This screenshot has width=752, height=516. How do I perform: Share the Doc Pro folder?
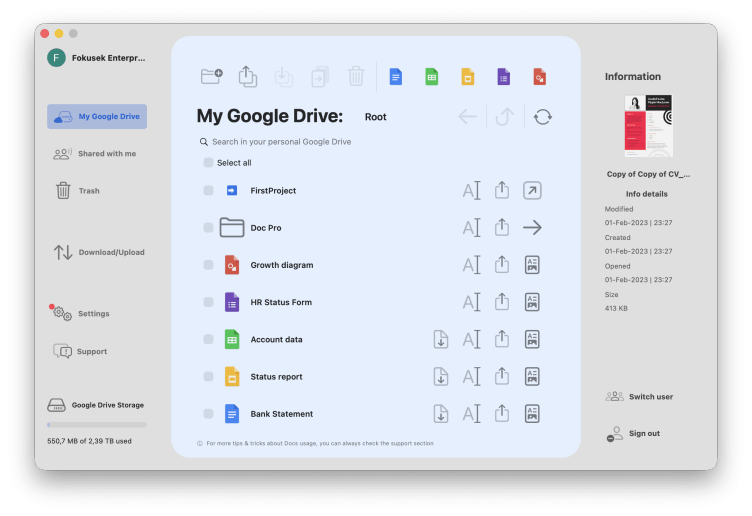[x=502, y=226]
